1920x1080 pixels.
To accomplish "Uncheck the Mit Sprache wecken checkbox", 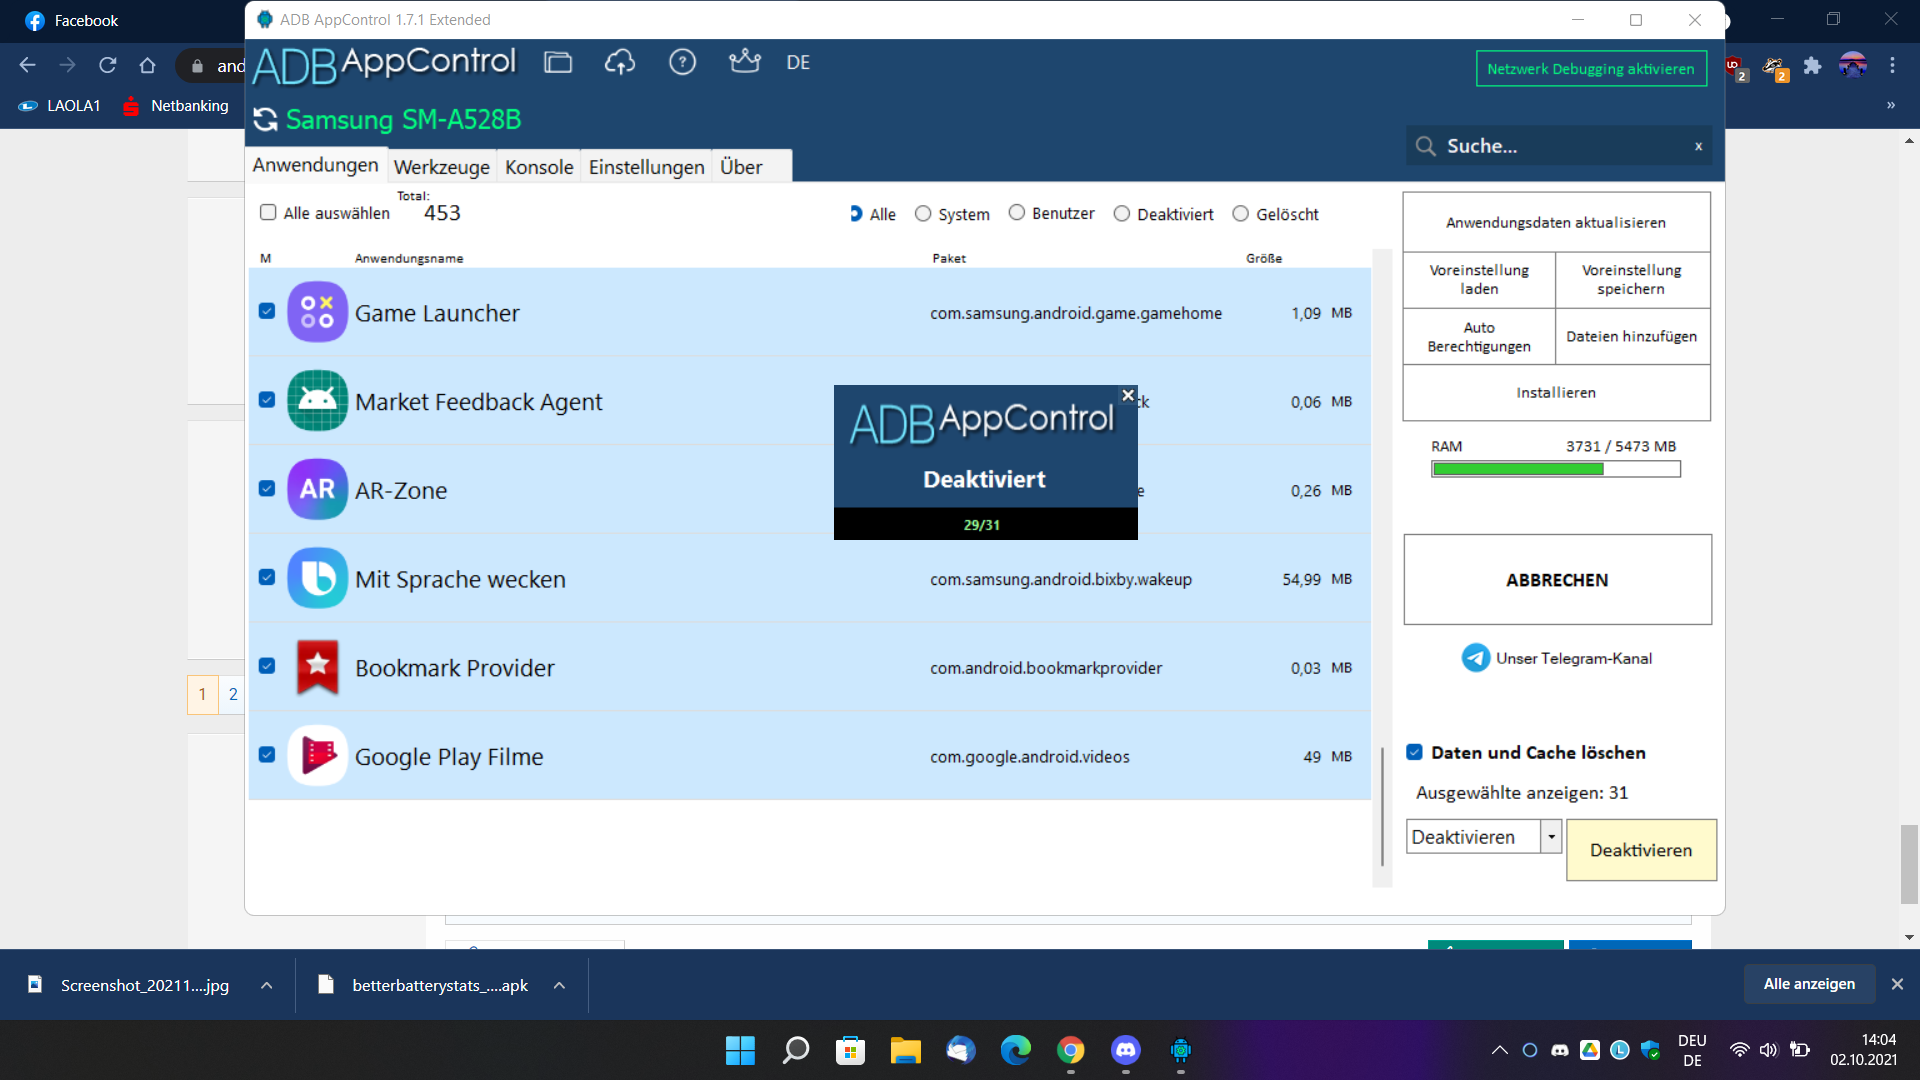I will click(267, 577).
